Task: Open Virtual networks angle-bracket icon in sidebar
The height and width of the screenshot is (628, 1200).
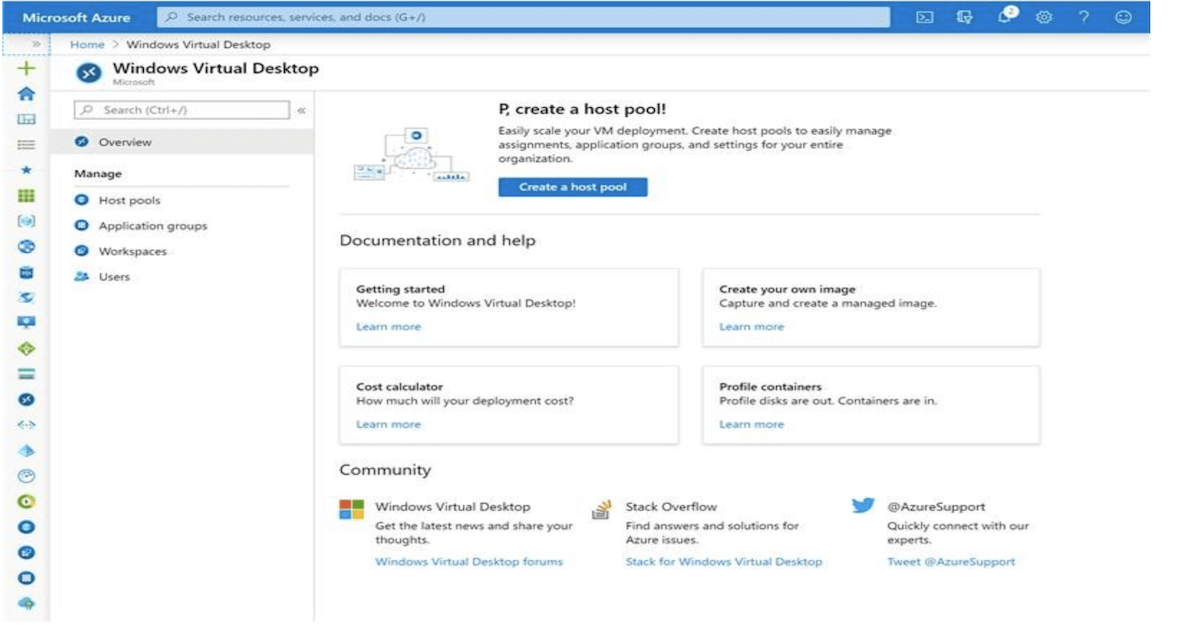Action: (27, 425)
